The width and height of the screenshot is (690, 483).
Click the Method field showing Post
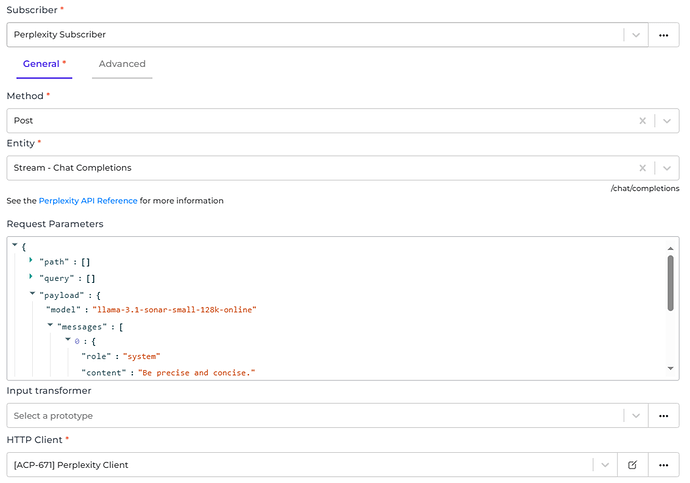(343, 121)
